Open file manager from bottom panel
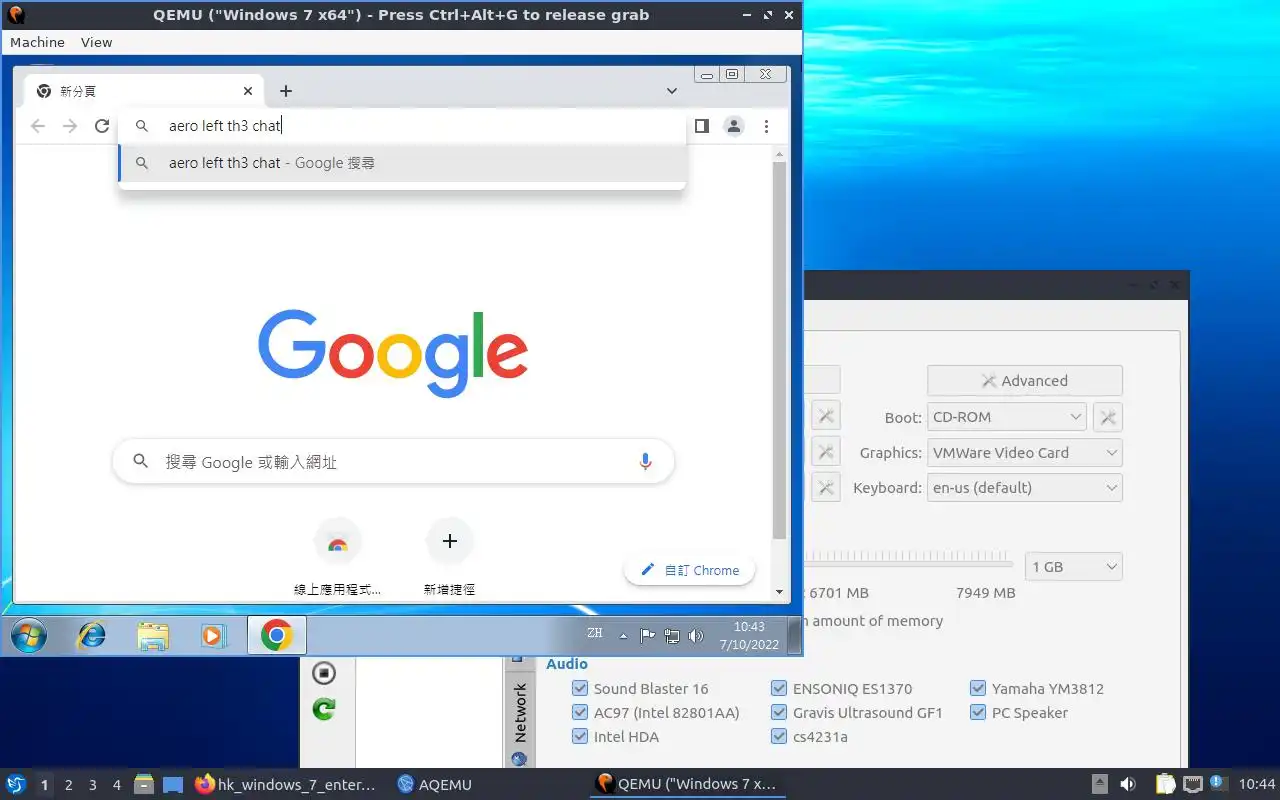Image resolution: width=1280 pixels, height=800 pixels. pos(143,785)
